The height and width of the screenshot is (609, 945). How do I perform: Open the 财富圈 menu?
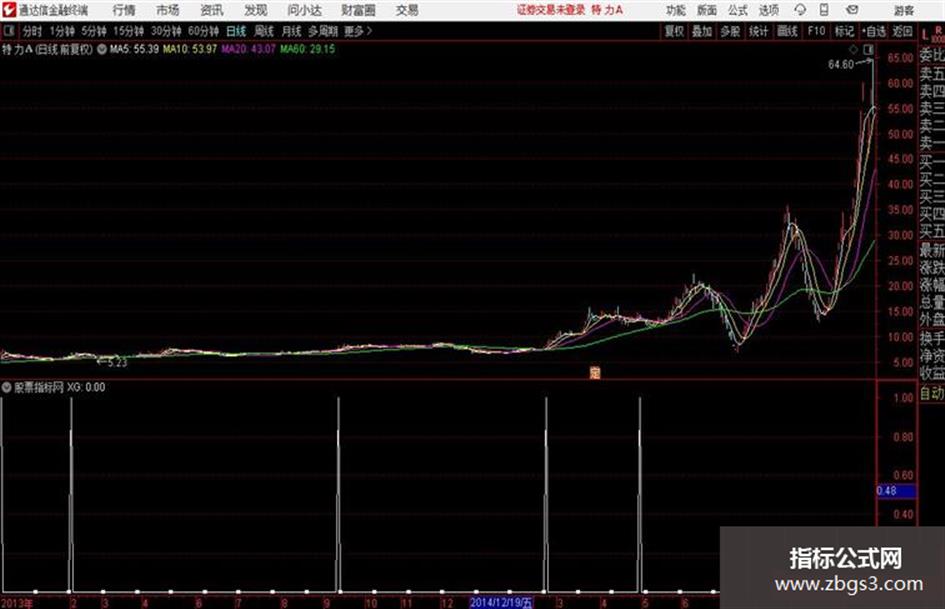[358, 10]
